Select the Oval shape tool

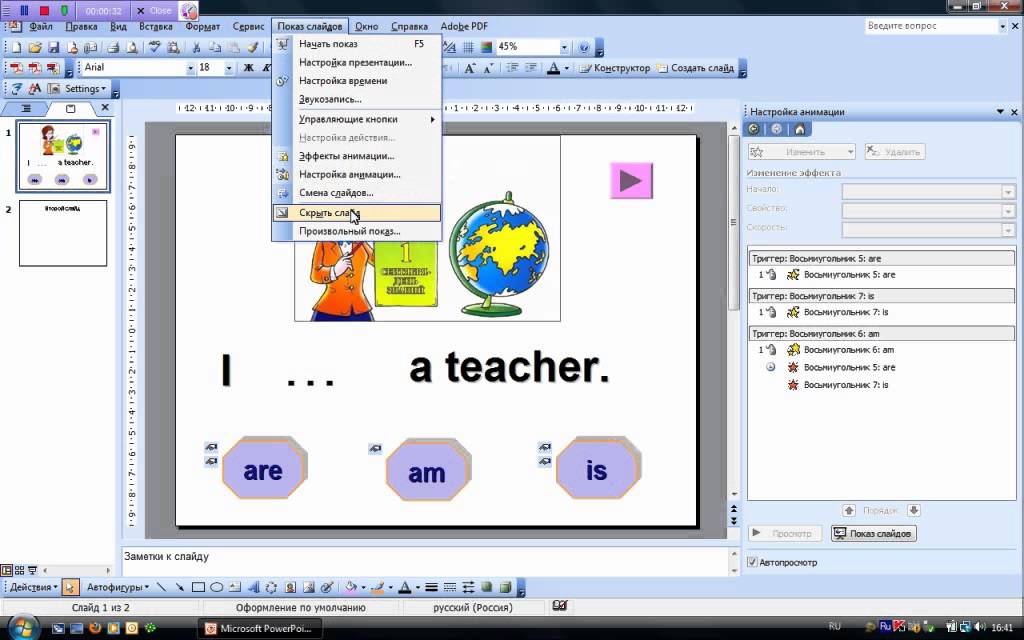coord(217,587)
